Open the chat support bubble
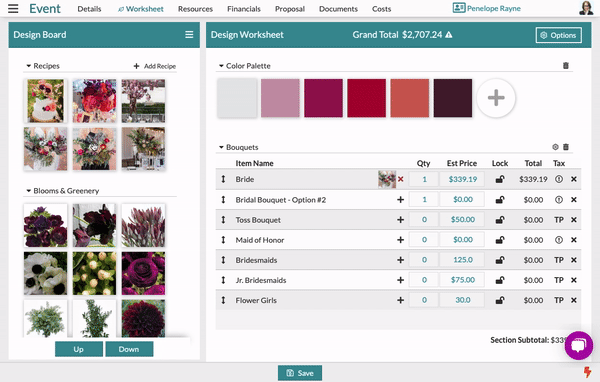This screenshot has width=600, height=382. coord(579,346)
